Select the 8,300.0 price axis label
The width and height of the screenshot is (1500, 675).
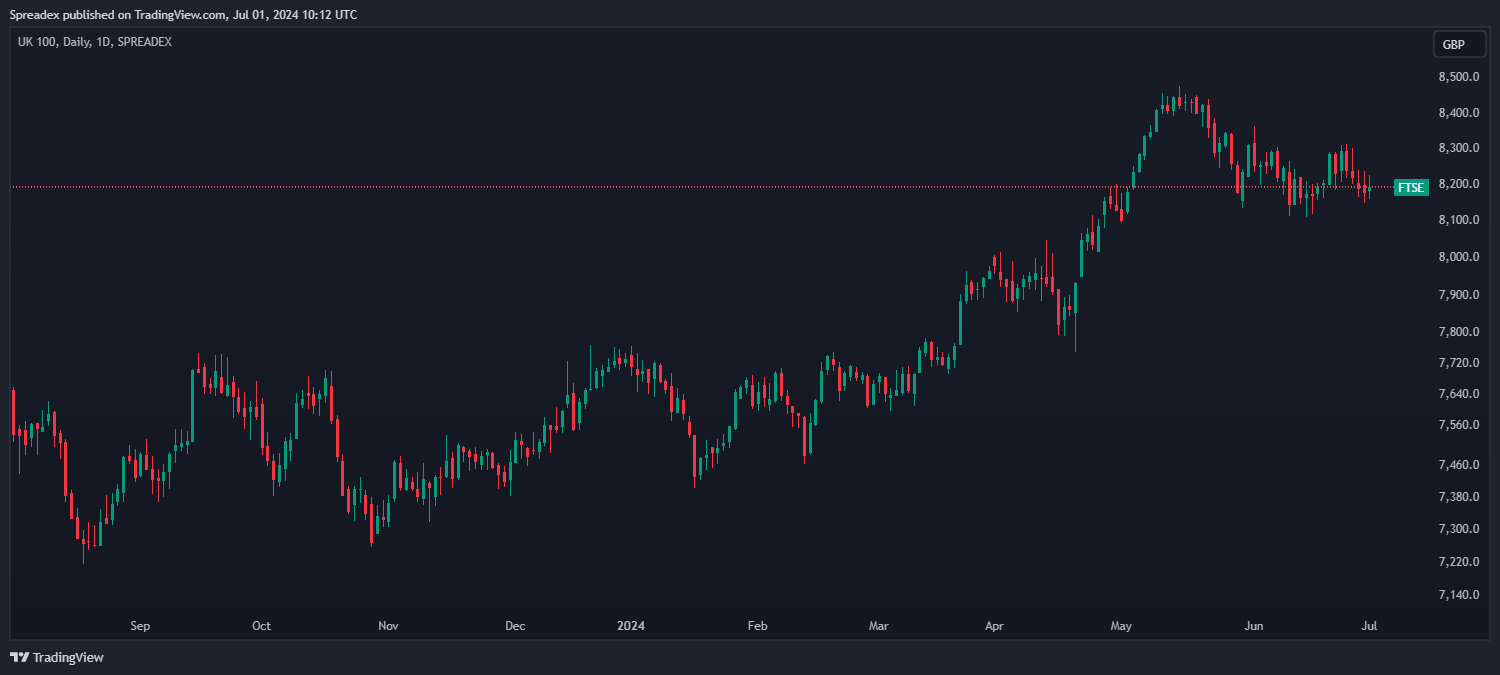pos(1460,148)
